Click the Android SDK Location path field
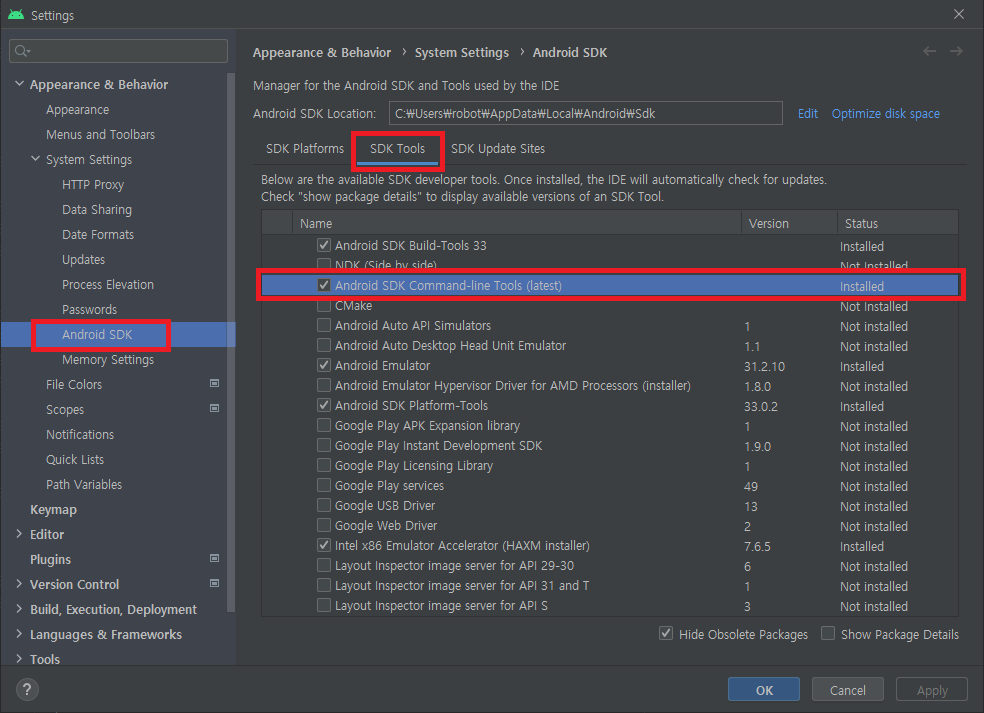The height and width of the screenshot is (713, 984). pos(586,114)
